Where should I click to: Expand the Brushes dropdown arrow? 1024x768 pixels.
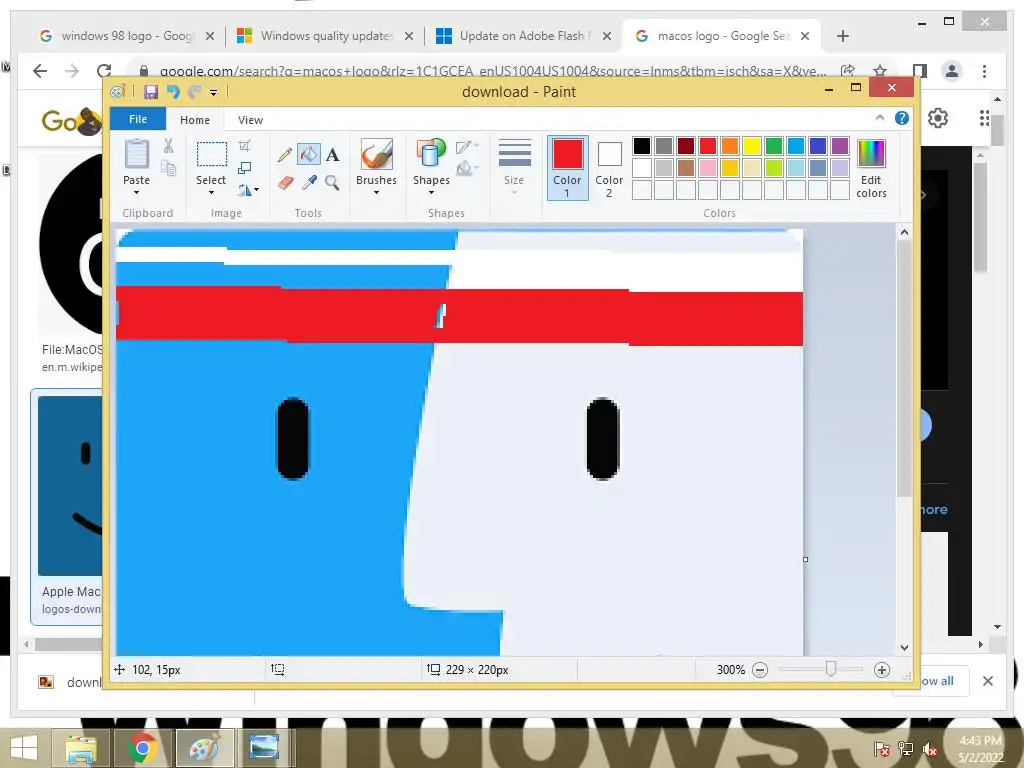click(x=376, y=193)
